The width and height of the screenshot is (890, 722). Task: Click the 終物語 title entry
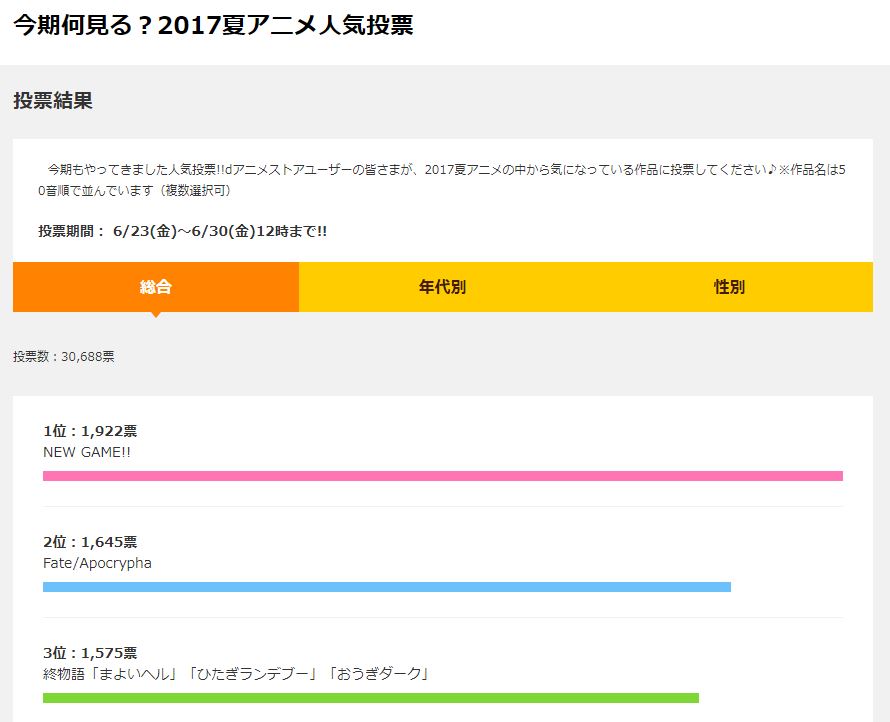[x=236, y=674]
